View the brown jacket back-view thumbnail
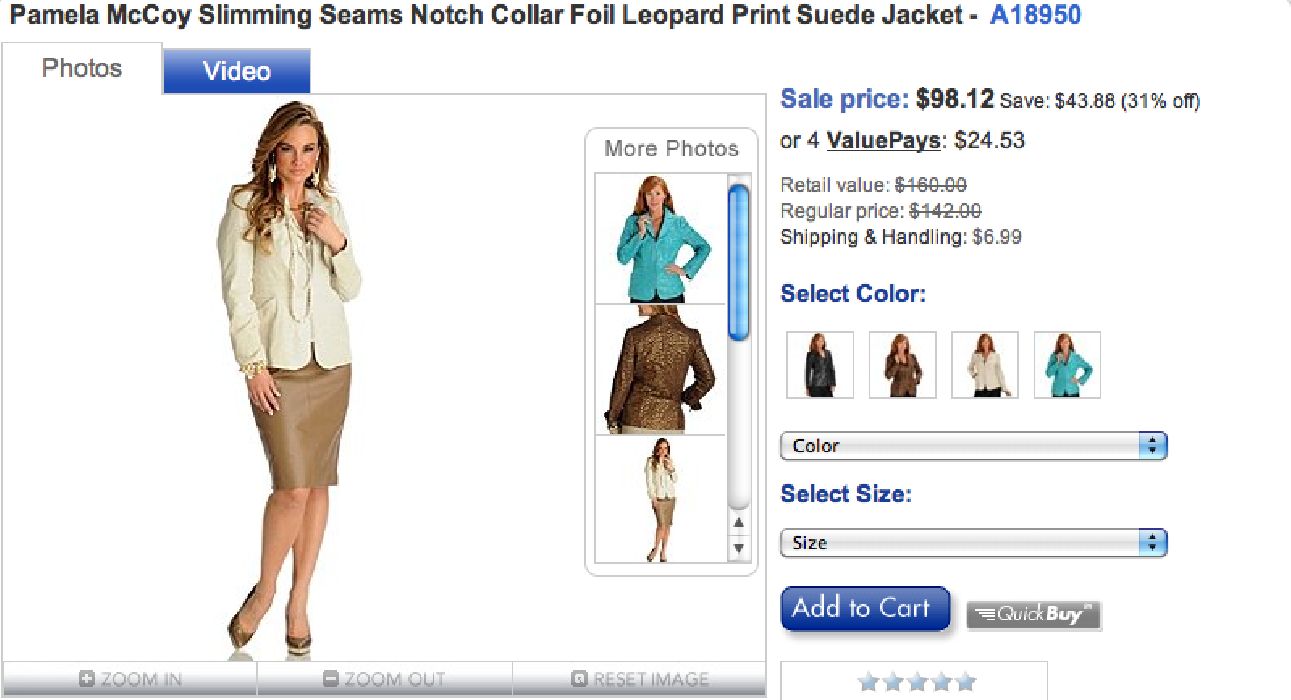Image resolution: width=1291 pixels, height=700 pixels. tap(660, 369)
